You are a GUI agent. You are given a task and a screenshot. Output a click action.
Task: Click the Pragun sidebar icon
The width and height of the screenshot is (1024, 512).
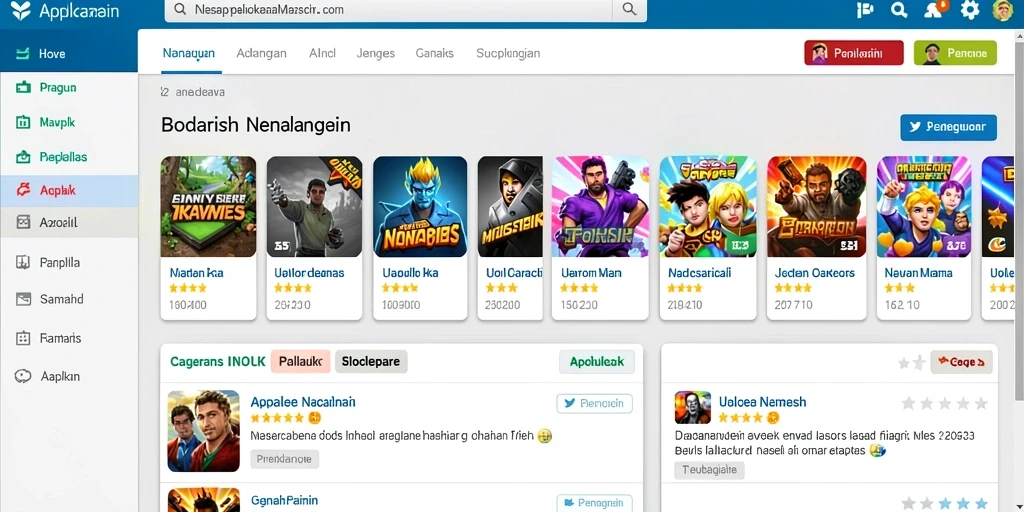pos(23,87)
